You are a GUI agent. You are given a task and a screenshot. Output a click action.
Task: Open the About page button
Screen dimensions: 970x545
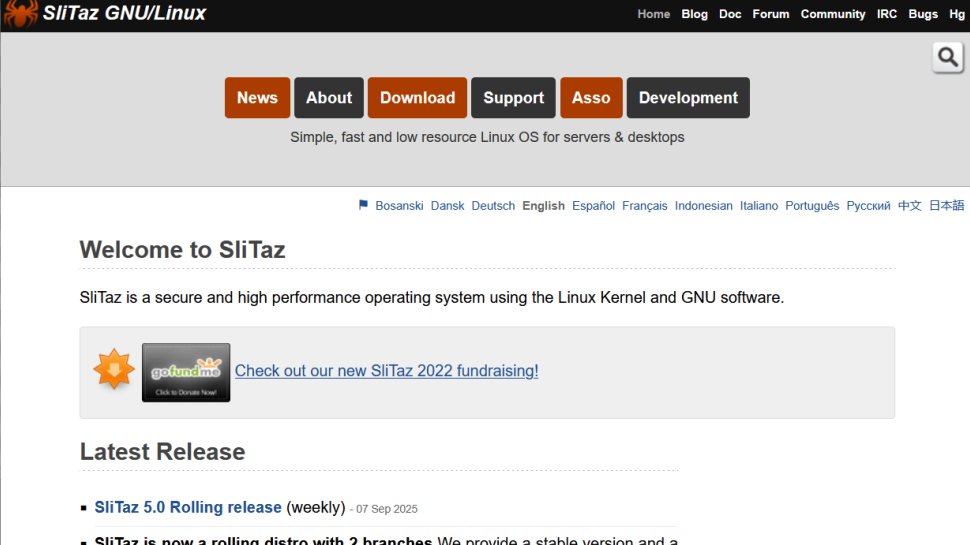click(329, 98)
